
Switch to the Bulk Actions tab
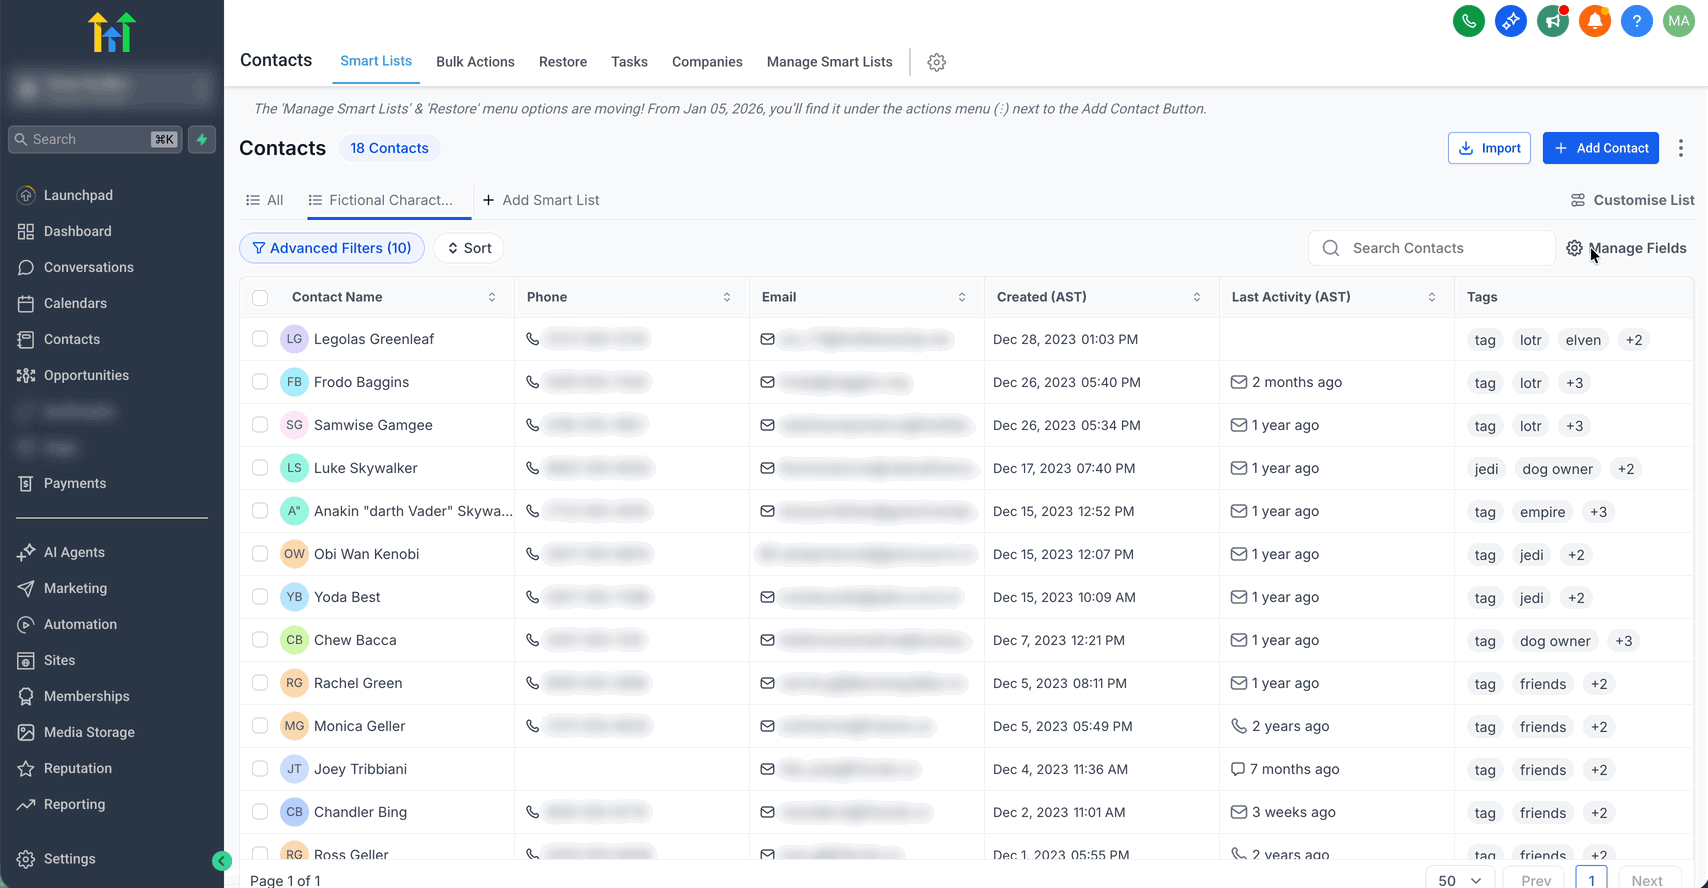coord(475,62)
